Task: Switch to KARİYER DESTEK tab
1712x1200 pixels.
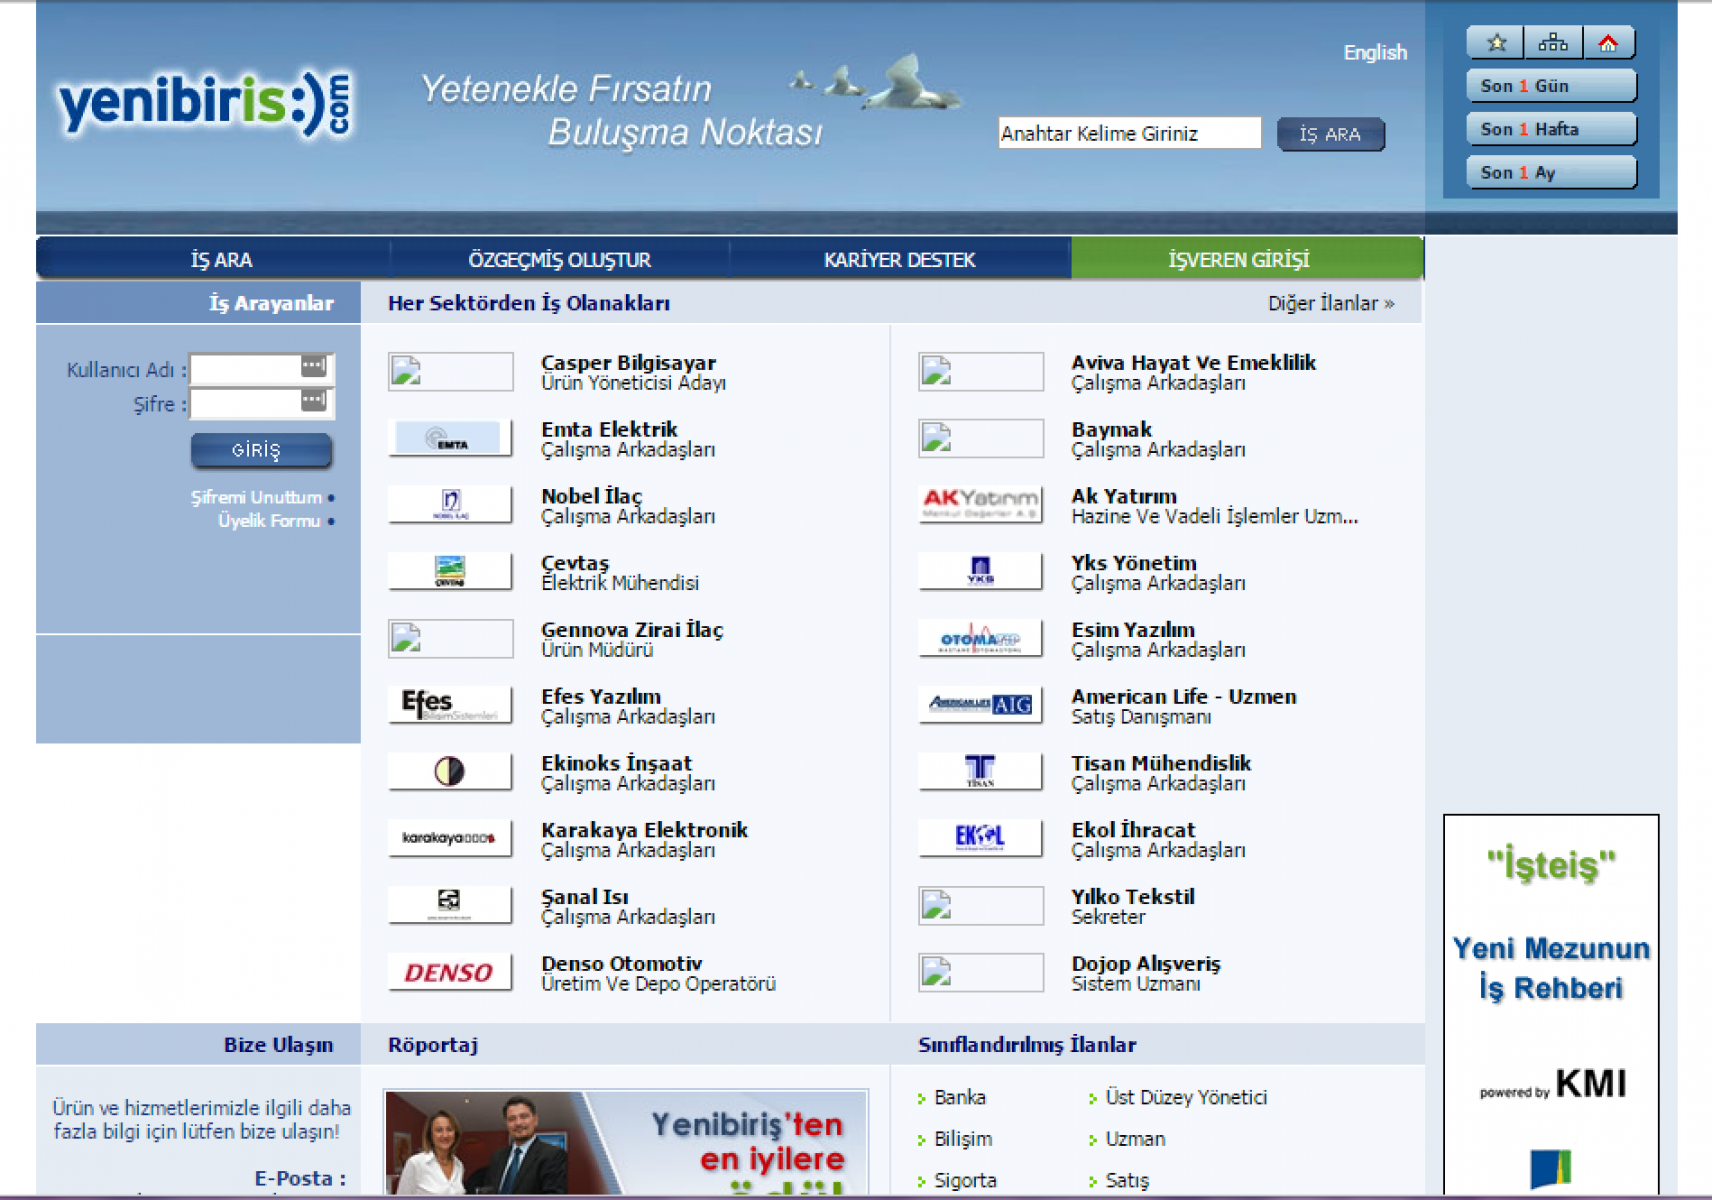Action: point(899,260)
